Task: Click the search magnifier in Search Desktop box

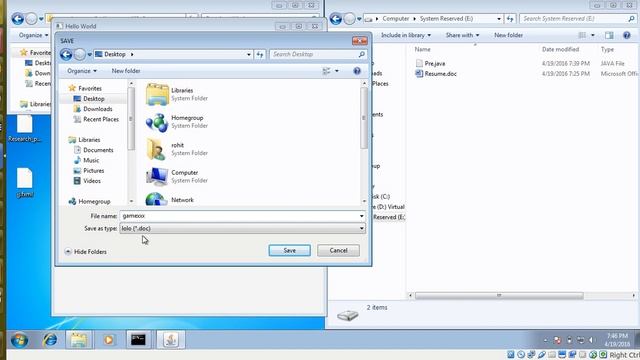Action: click(x=361, y=54)
